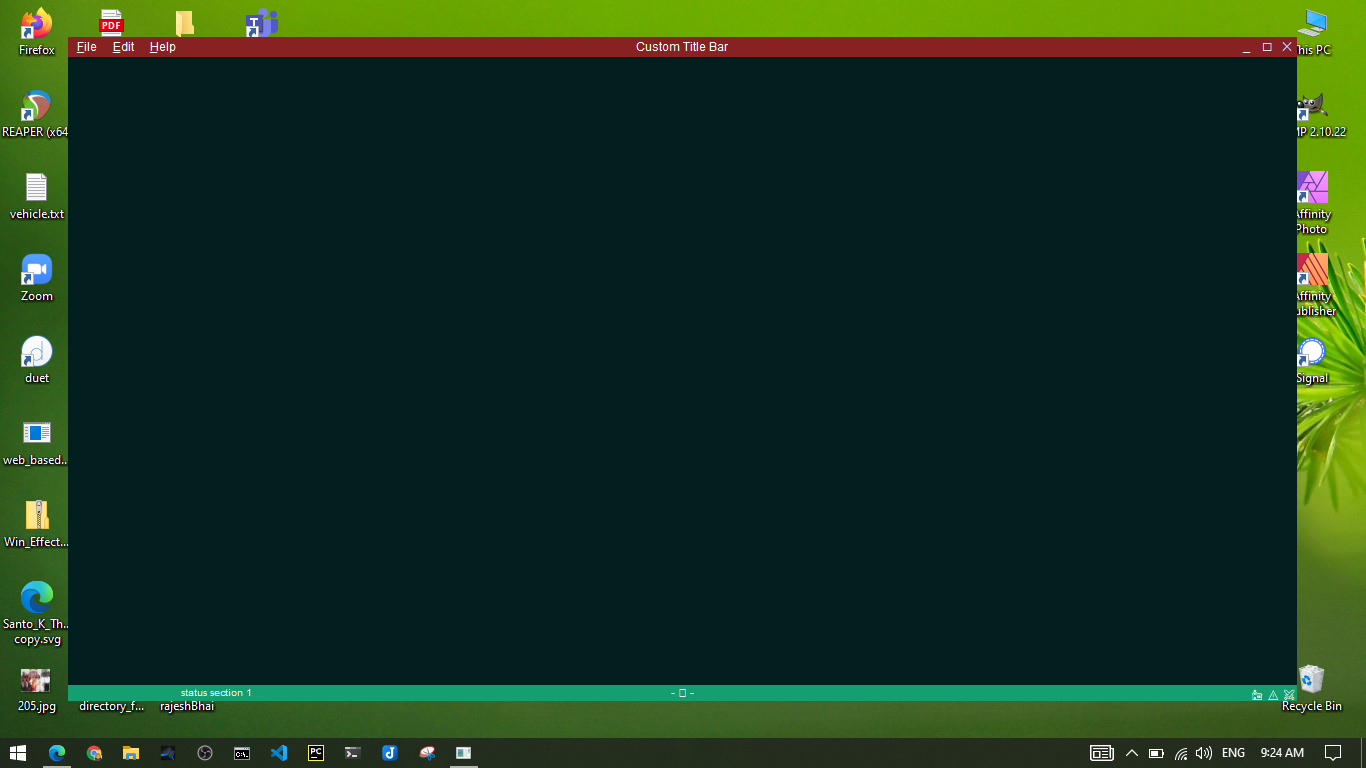Click the 205.jpg desktop thumbnail
This screenshot has width=1366, height=768.
click(x=36, y=680)
